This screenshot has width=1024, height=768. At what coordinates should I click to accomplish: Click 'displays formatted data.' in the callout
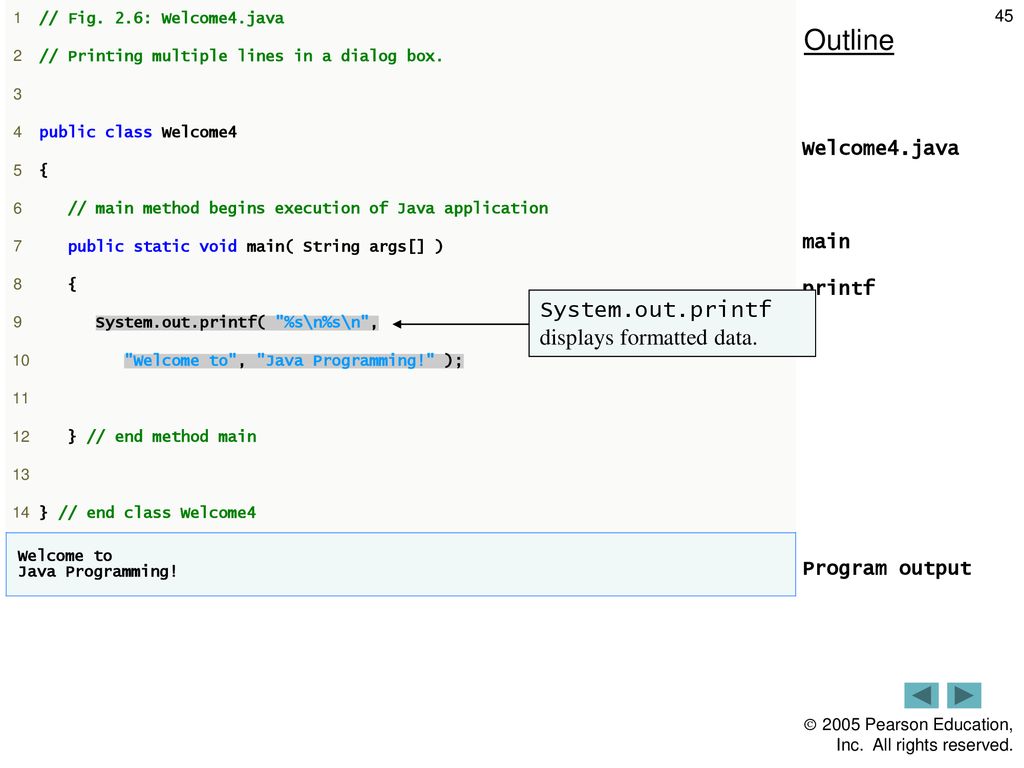648,338
